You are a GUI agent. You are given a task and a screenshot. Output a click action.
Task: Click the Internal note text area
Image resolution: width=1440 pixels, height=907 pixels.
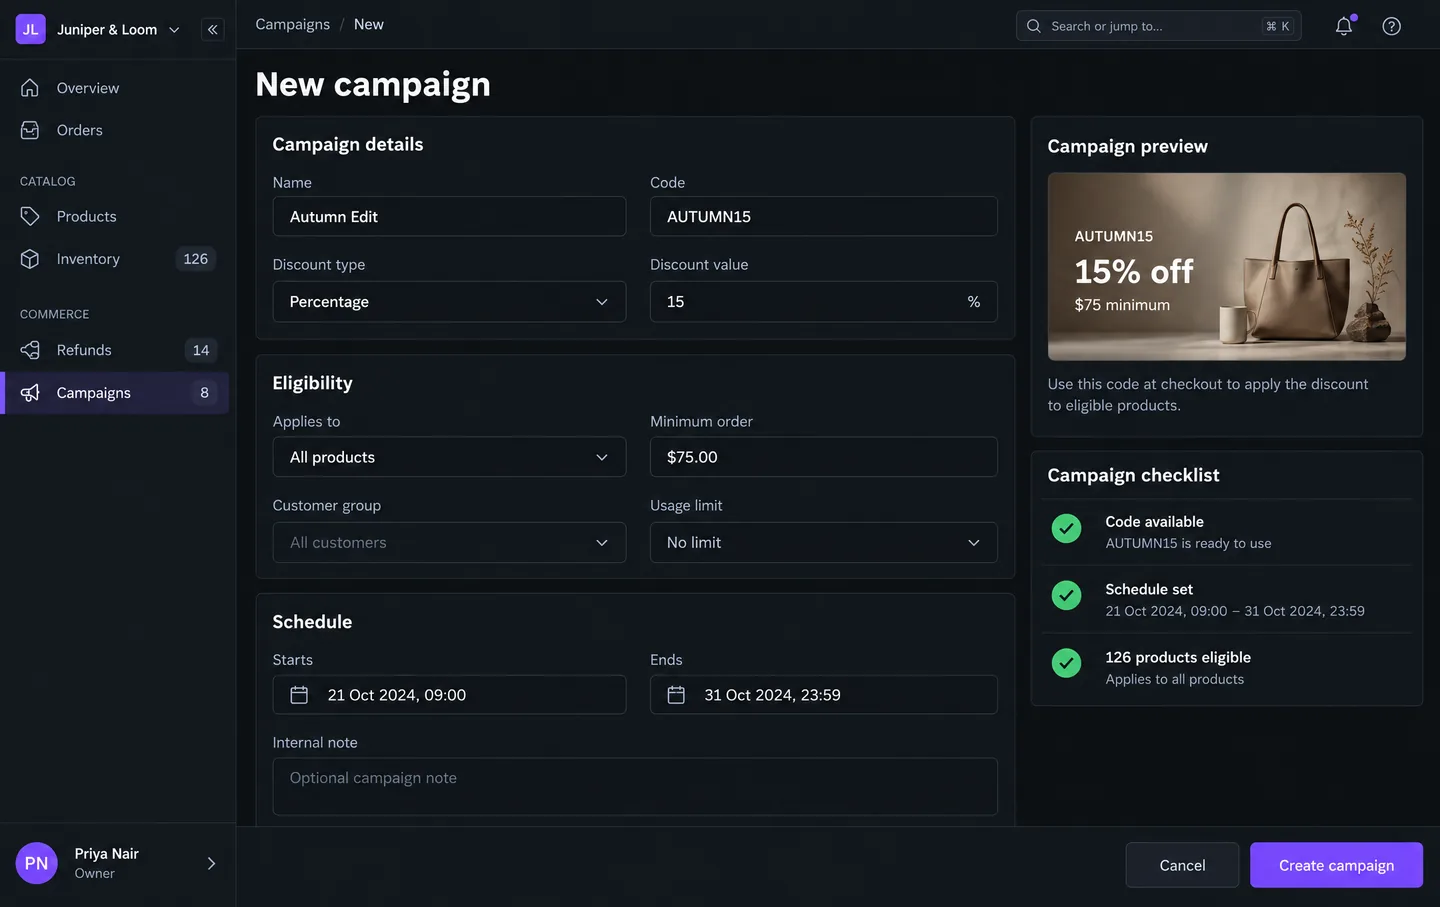pos(635,787)
